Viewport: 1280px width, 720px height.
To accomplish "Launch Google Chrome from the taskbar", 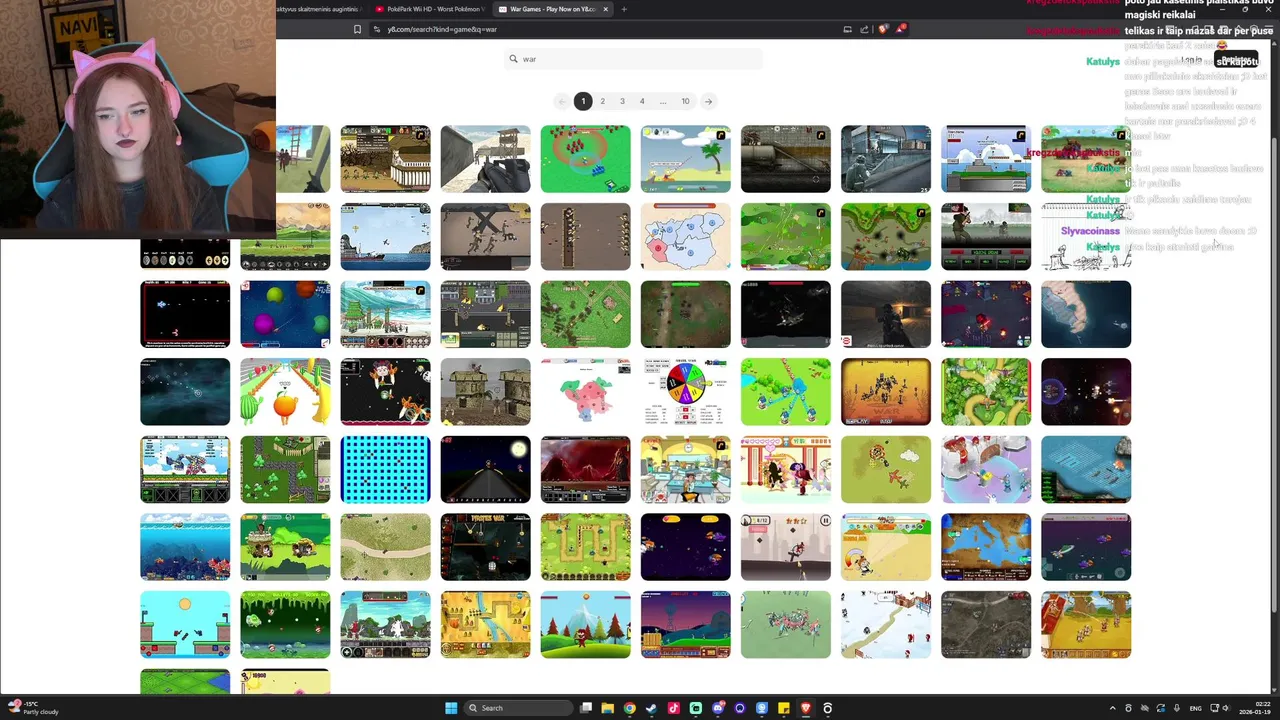I will [x=629, y=708].
